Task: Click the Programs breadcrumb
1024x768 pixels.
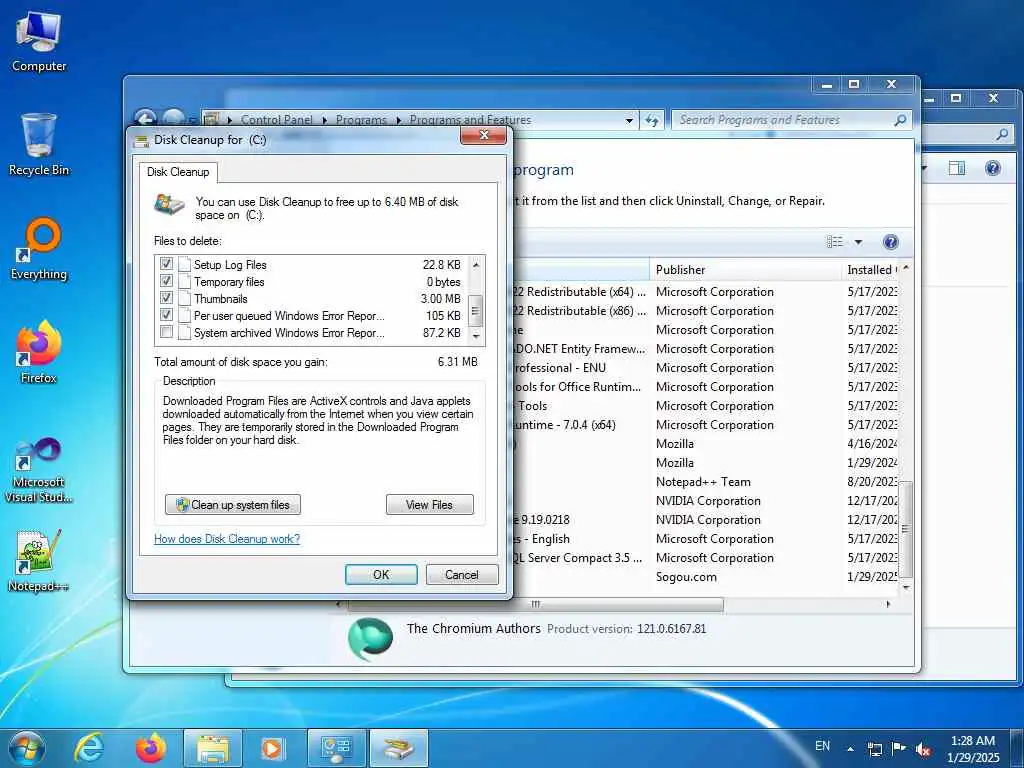Action: pyautogui.click(x=361, y=120)
